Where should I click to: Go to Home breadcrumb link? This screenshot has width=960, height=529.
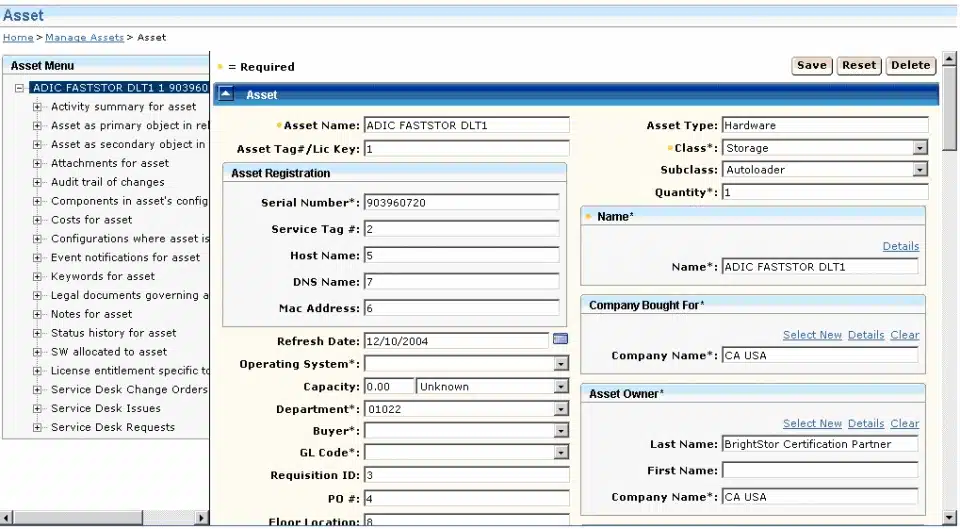18,37
